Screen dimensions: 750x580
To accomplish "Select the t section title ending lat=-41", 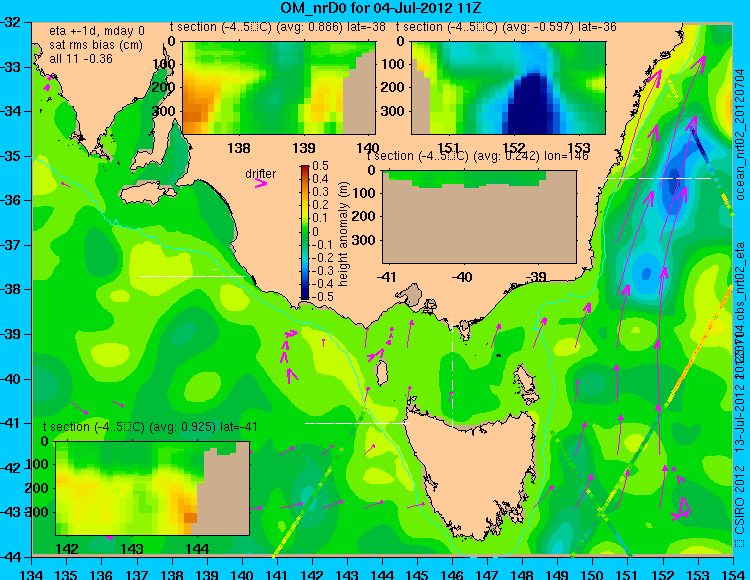I will 150,427.
